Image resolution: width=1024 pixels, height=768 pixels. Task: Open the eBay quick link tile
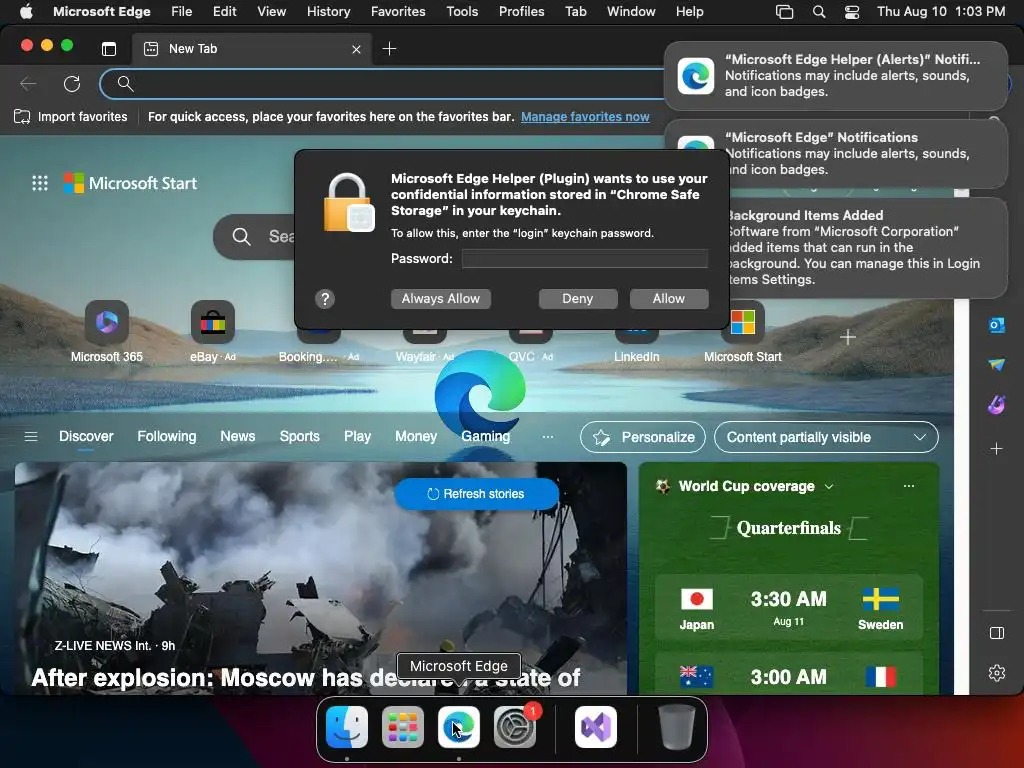click(x=212, y=332)
